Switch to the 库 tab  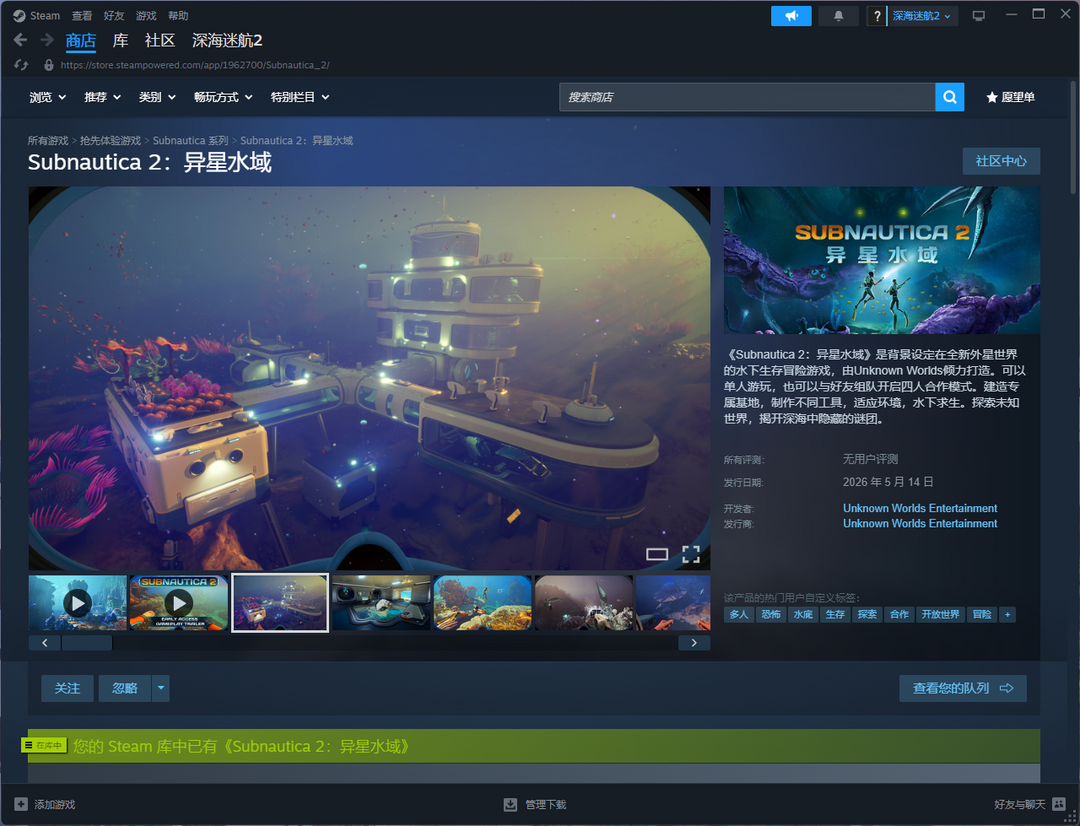click(x=121, y=41)
